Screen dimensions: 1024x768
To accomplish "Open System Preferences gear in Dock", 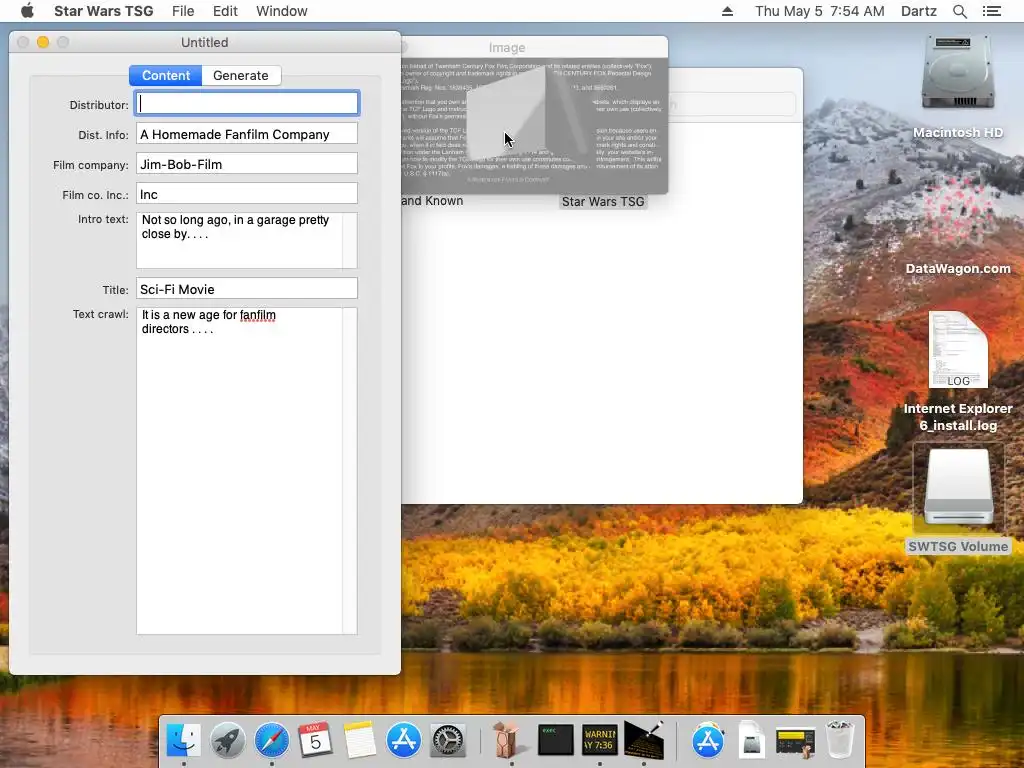I will tap(447, 741).
